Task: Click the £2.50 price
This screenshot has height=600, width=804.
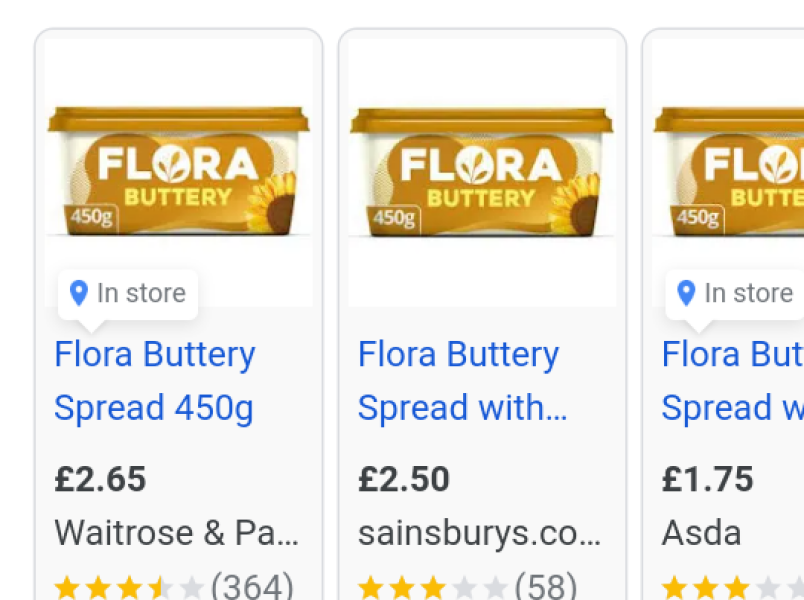Action: click(404, 479)
